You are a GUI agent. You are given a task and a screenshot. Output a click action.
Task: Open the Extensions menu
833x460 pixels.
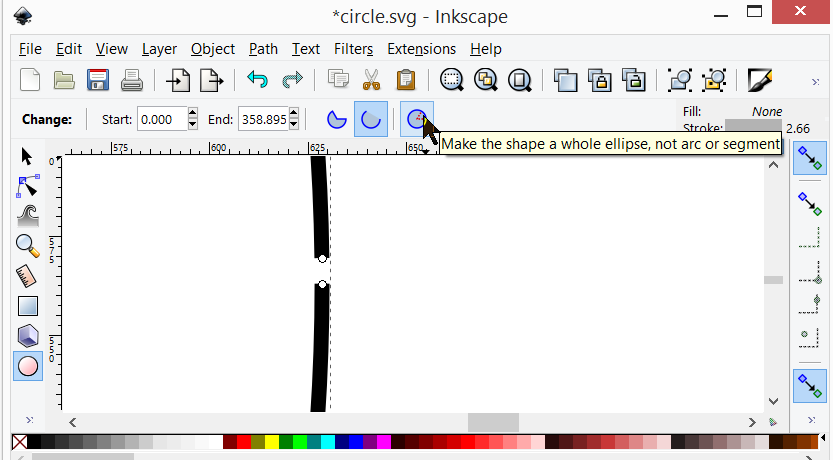pos(421,49)
